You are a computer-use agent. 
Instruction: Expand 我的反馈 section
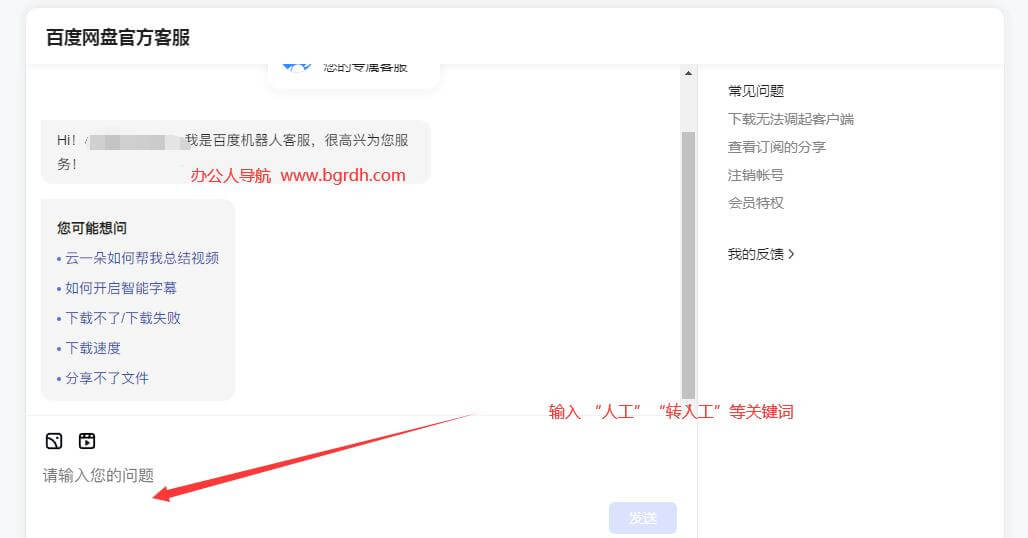tap(761, 254)
